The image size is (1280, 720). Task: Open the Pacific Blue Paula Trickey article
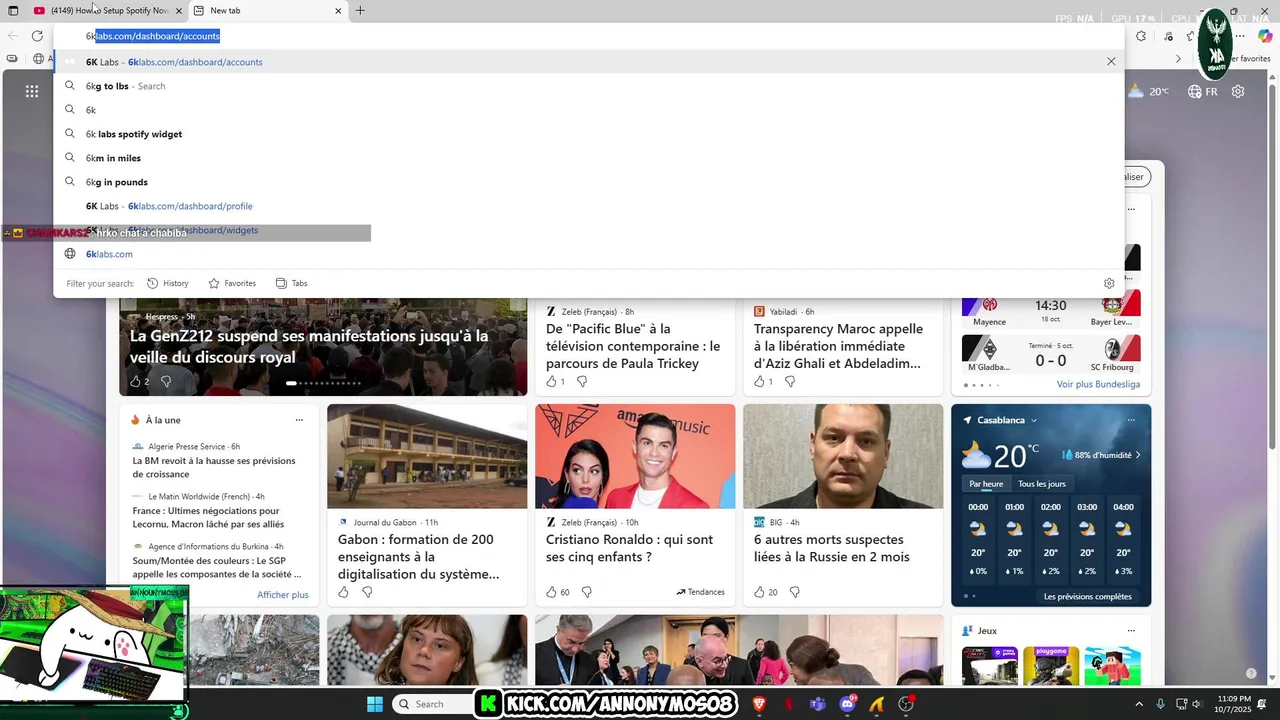coord(633,346)
